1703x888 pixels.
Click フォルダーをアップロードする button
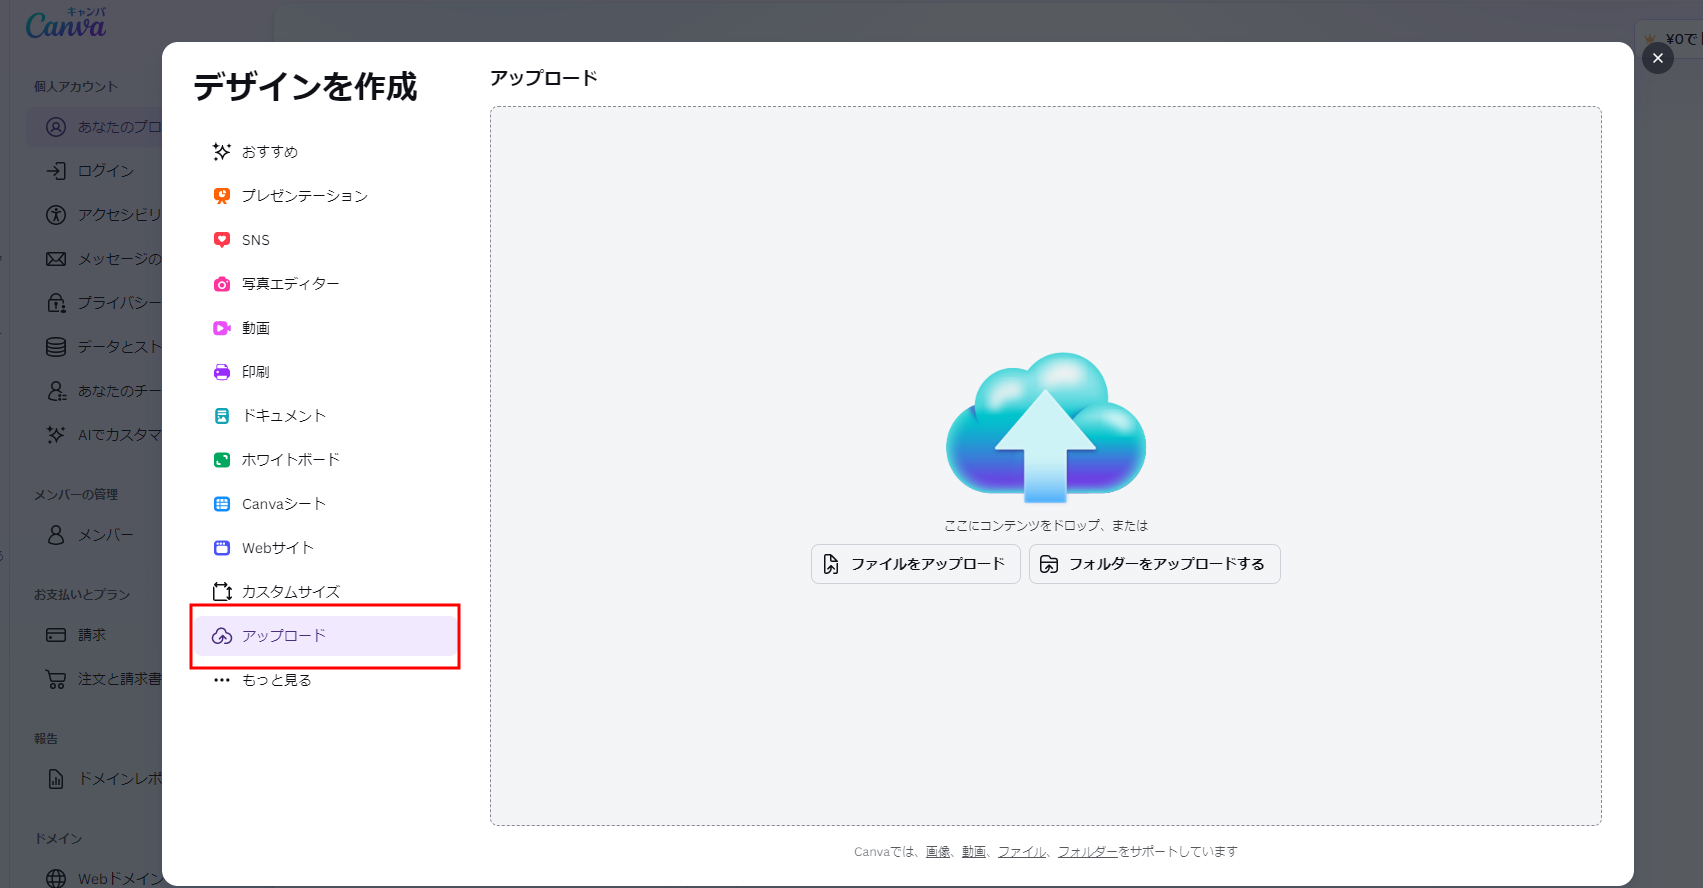click(1155, 564)
